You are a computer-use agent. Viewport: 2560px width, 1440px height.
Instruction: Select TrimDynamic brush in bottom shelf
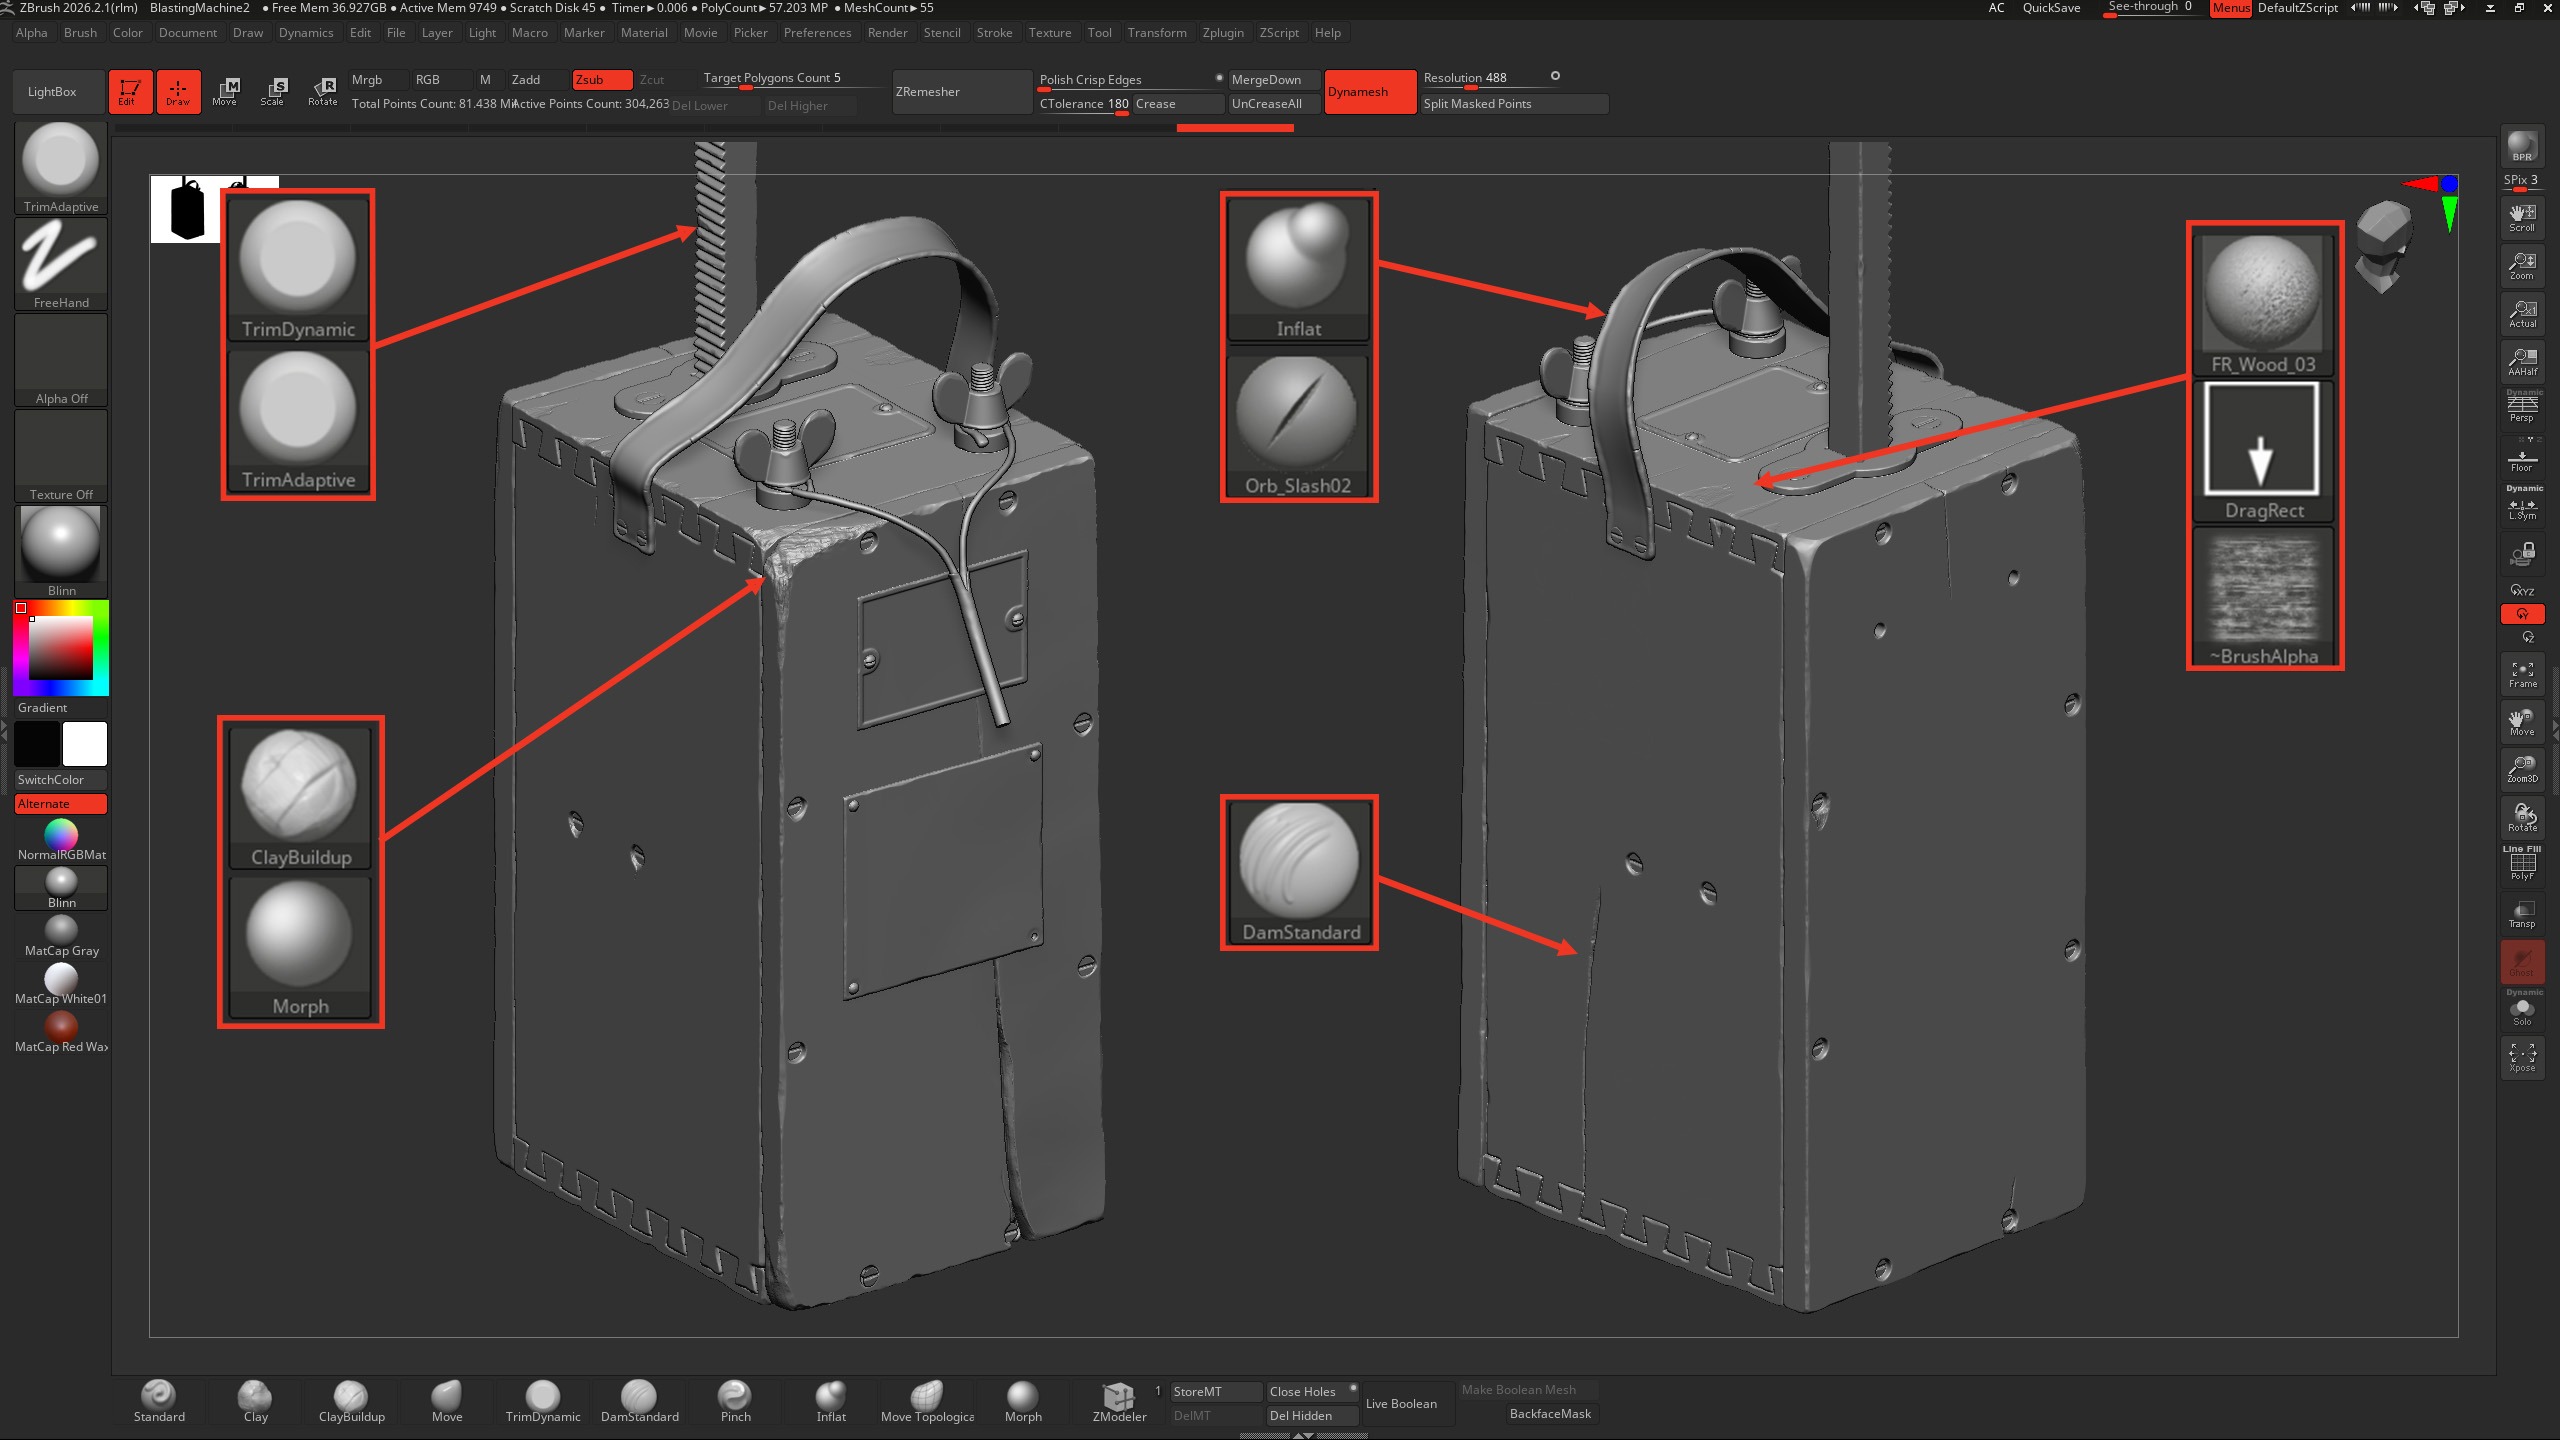[x=543, y=1401]
